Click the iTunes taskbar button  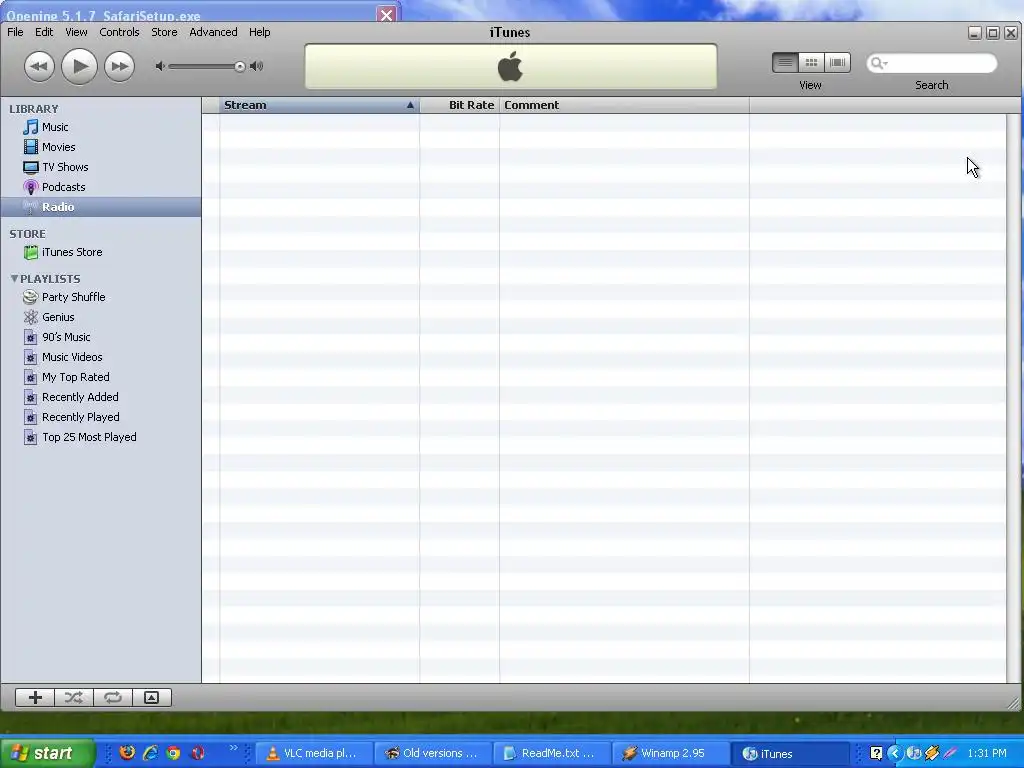pos(790,754)
